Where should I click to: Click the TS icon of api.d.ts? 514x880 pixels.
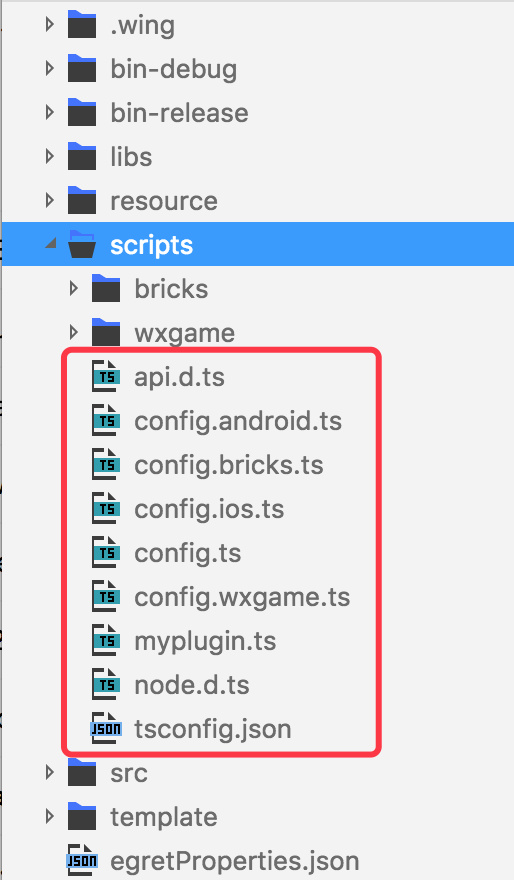[x=106, y=377]
